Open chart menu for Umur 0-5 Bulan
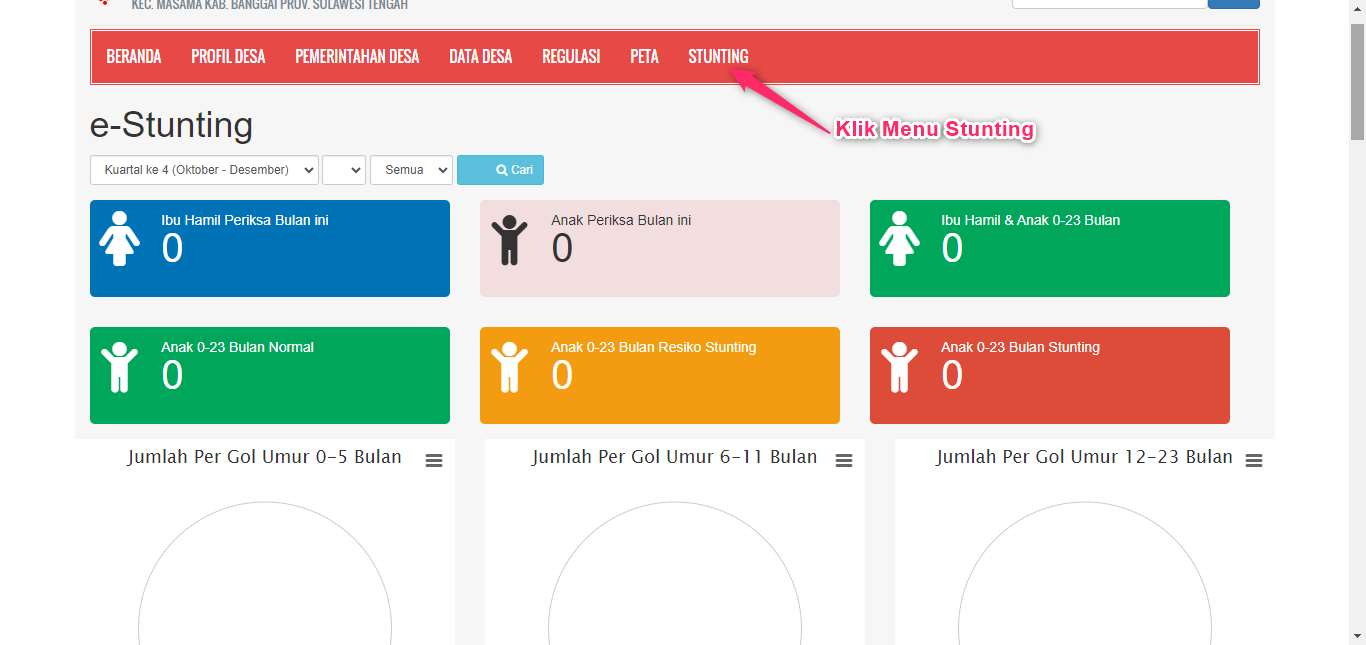Viewport: 1366px width, 645px height. click(x=434, y=460)
